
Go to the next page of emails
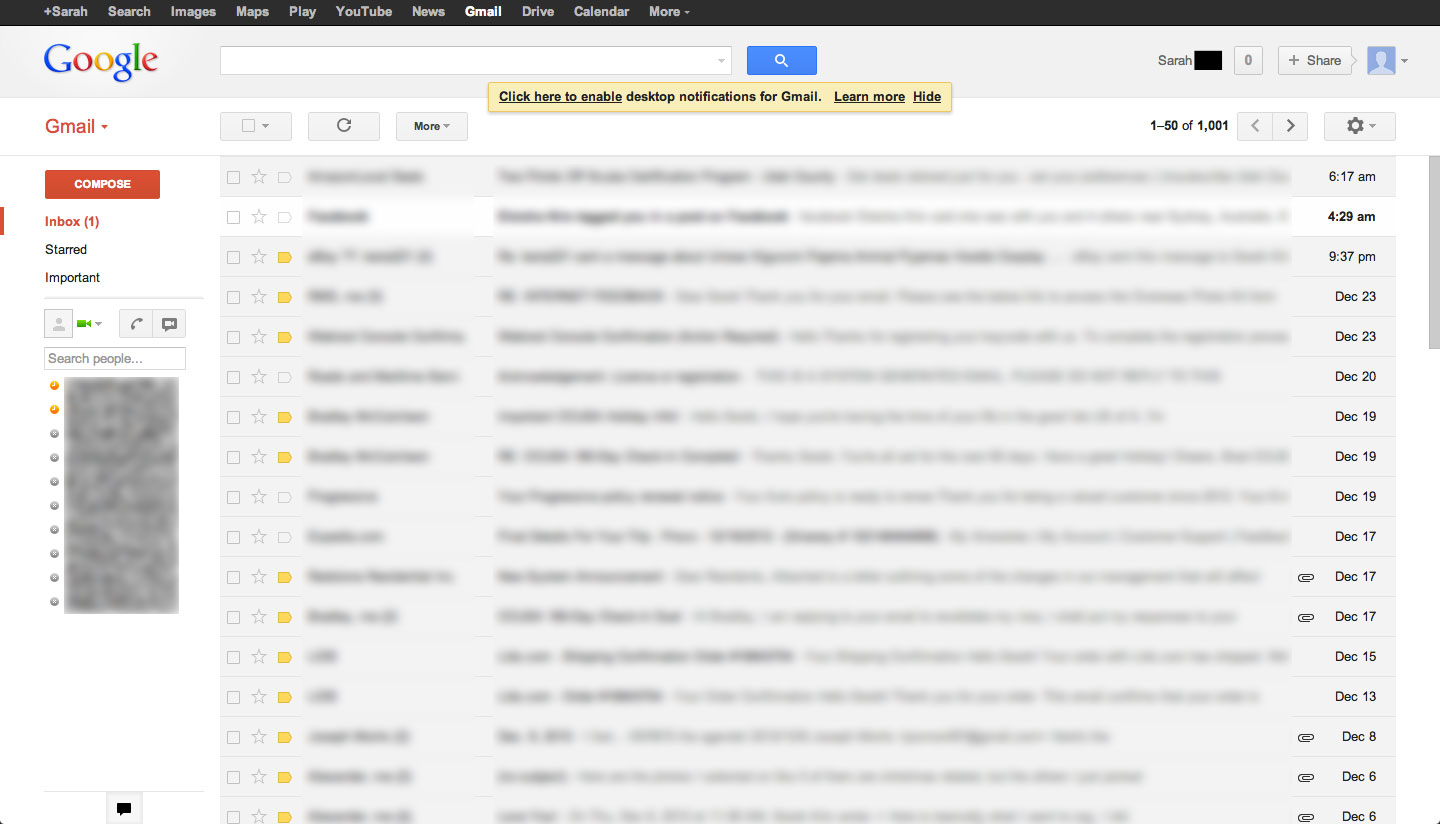[x=1290, y=126]
